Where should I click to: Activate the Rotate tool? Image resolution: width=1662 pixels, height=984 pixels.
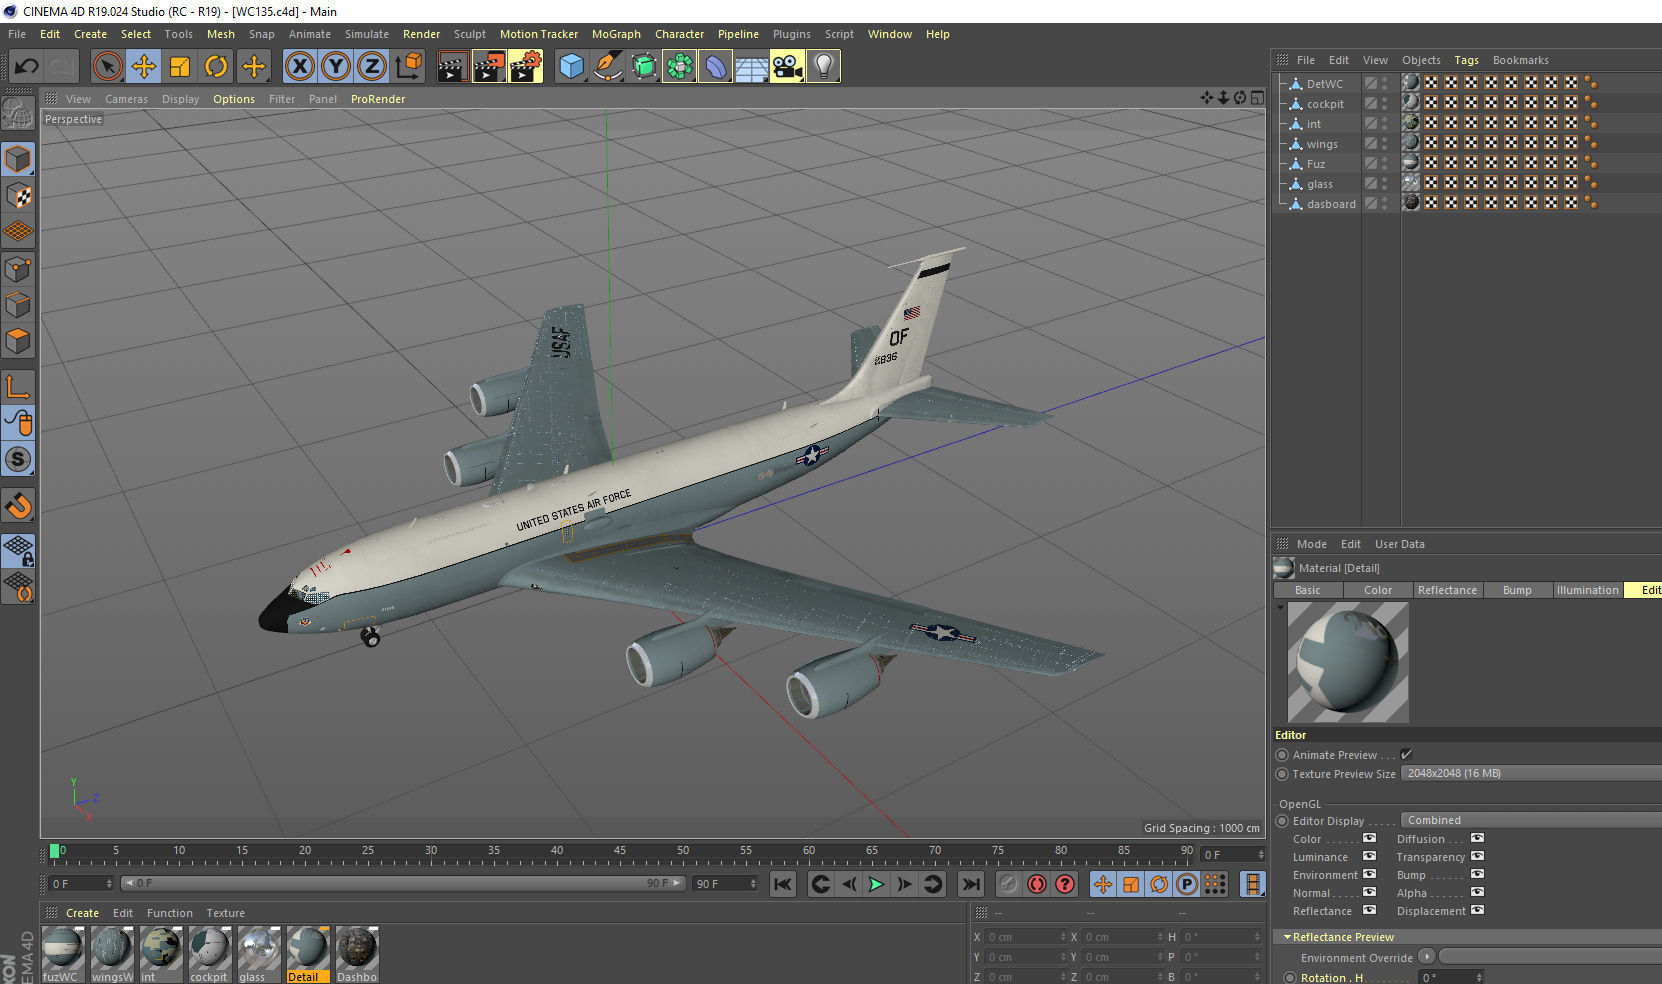[216, 67]
